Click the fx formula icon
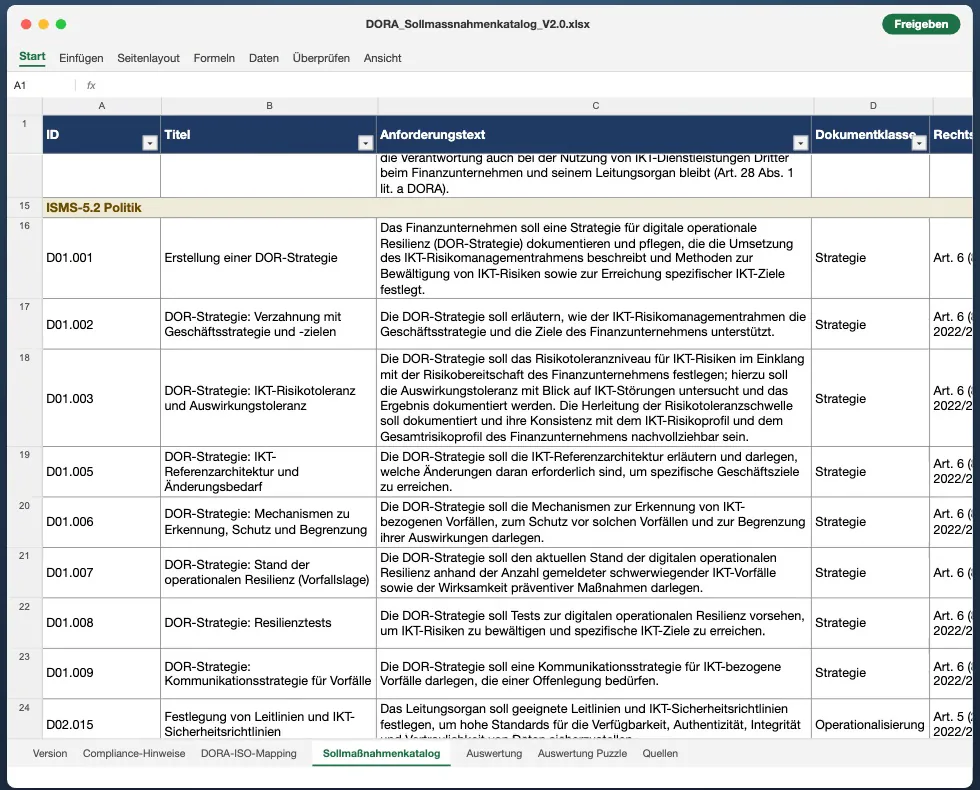 click(91, 85)
